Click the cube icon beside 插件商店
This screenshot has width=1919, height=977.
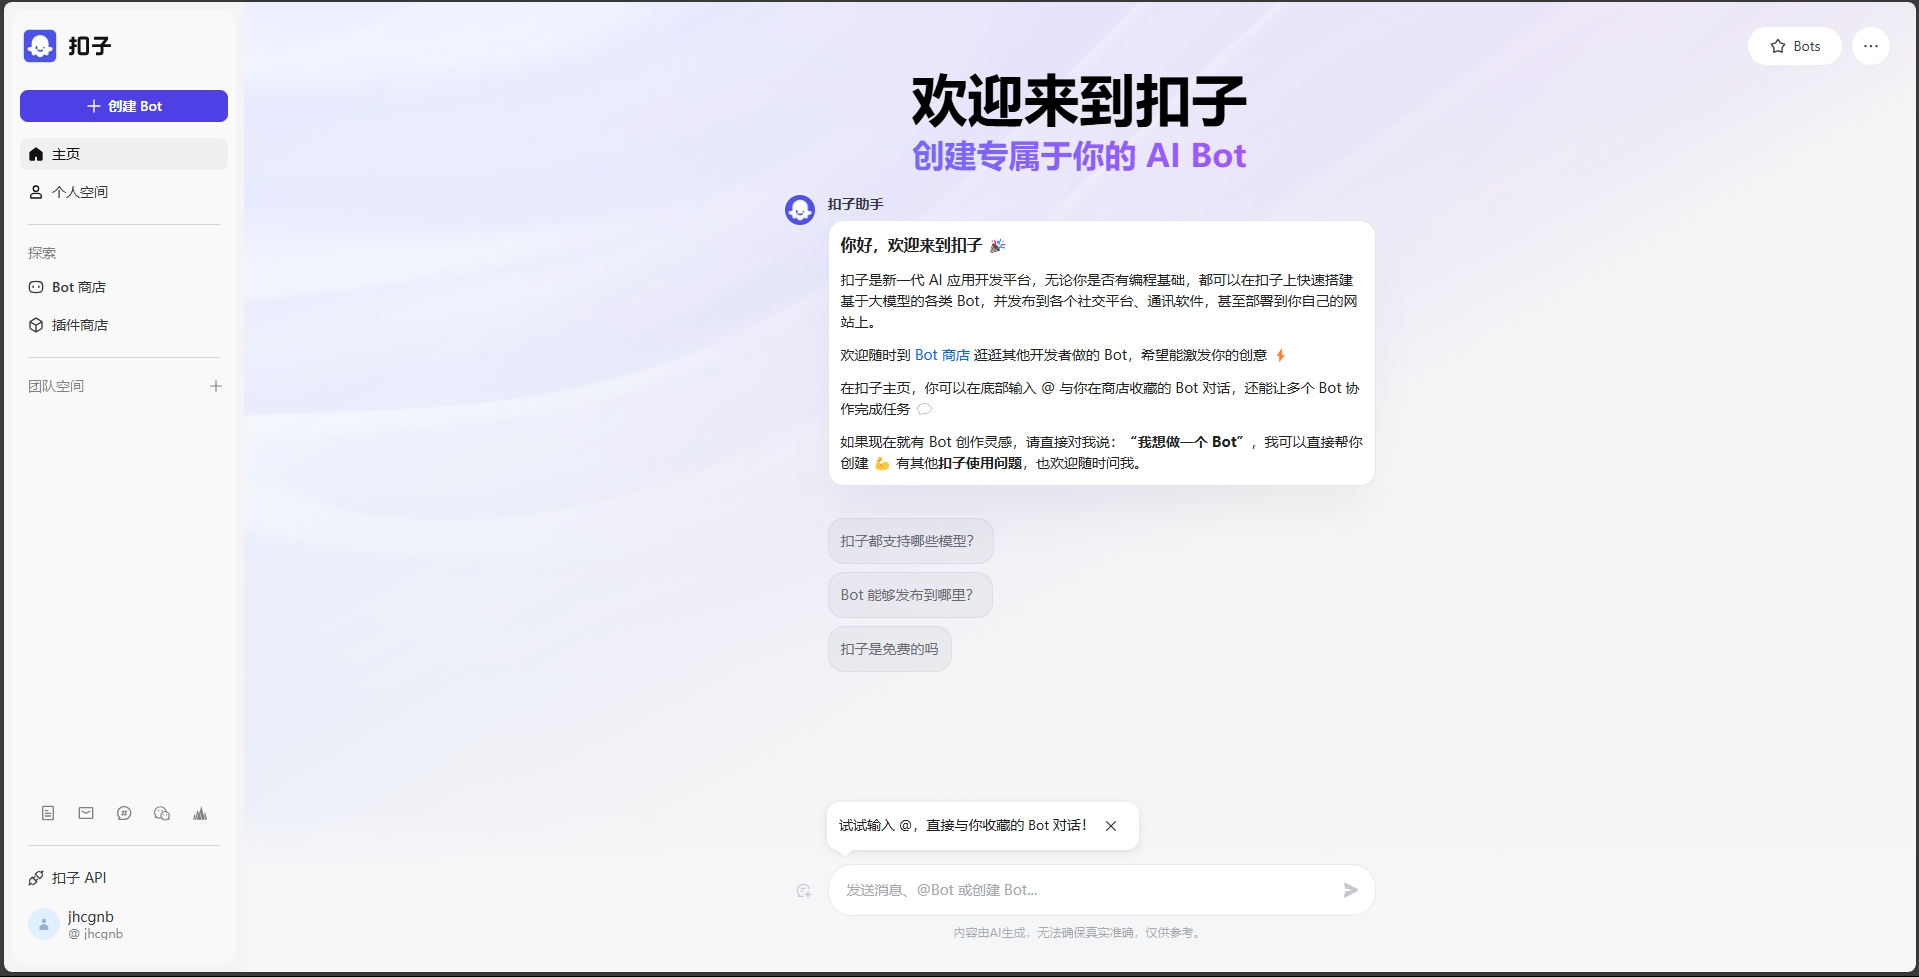pos(36,325)
